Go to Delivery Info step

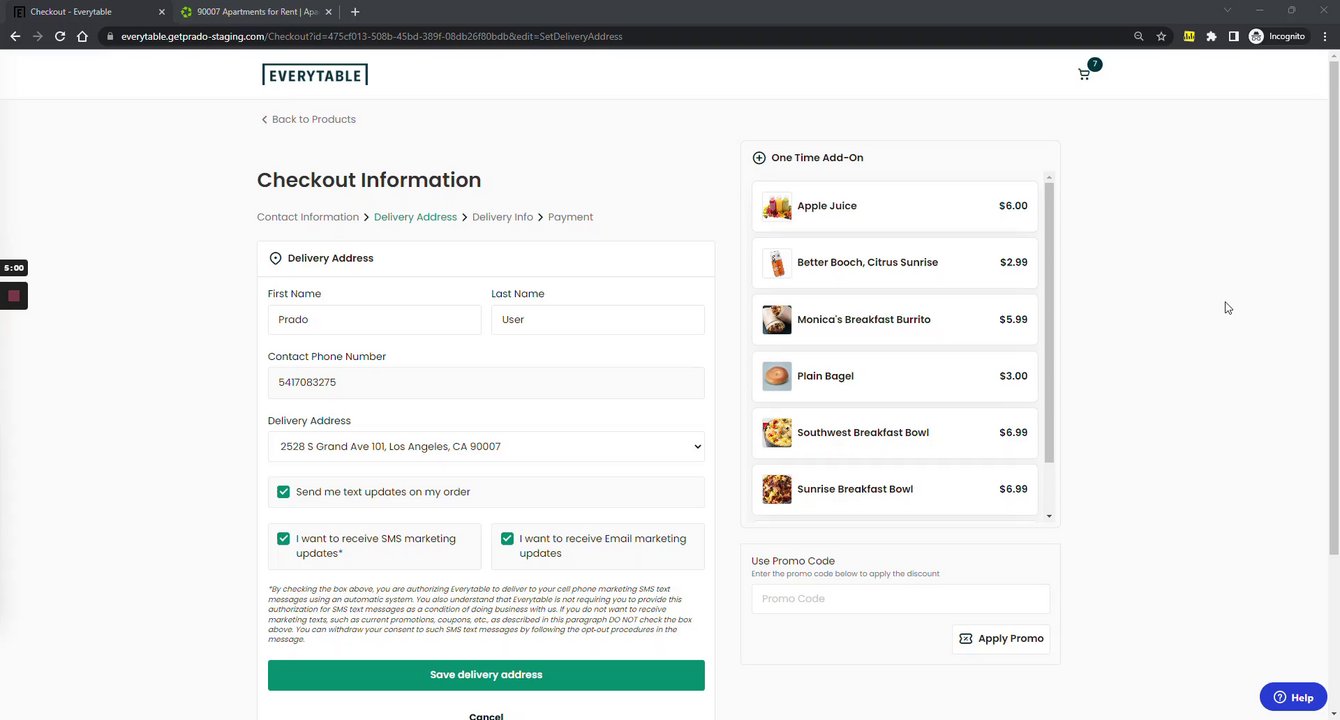click(502, 217)
